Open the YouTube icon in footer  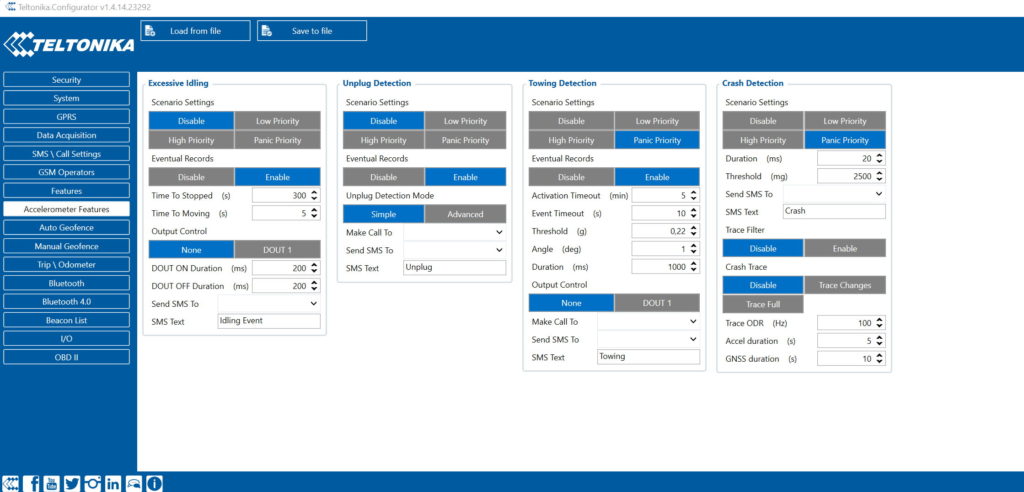pyautogui.click(x=52, y=484)
